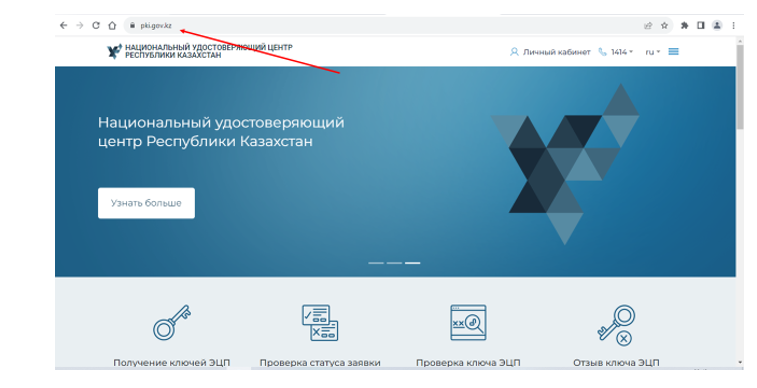This screenshot has width=757, height=388.
Task: Open the browser three-dot menu
Action: [733, 26]
